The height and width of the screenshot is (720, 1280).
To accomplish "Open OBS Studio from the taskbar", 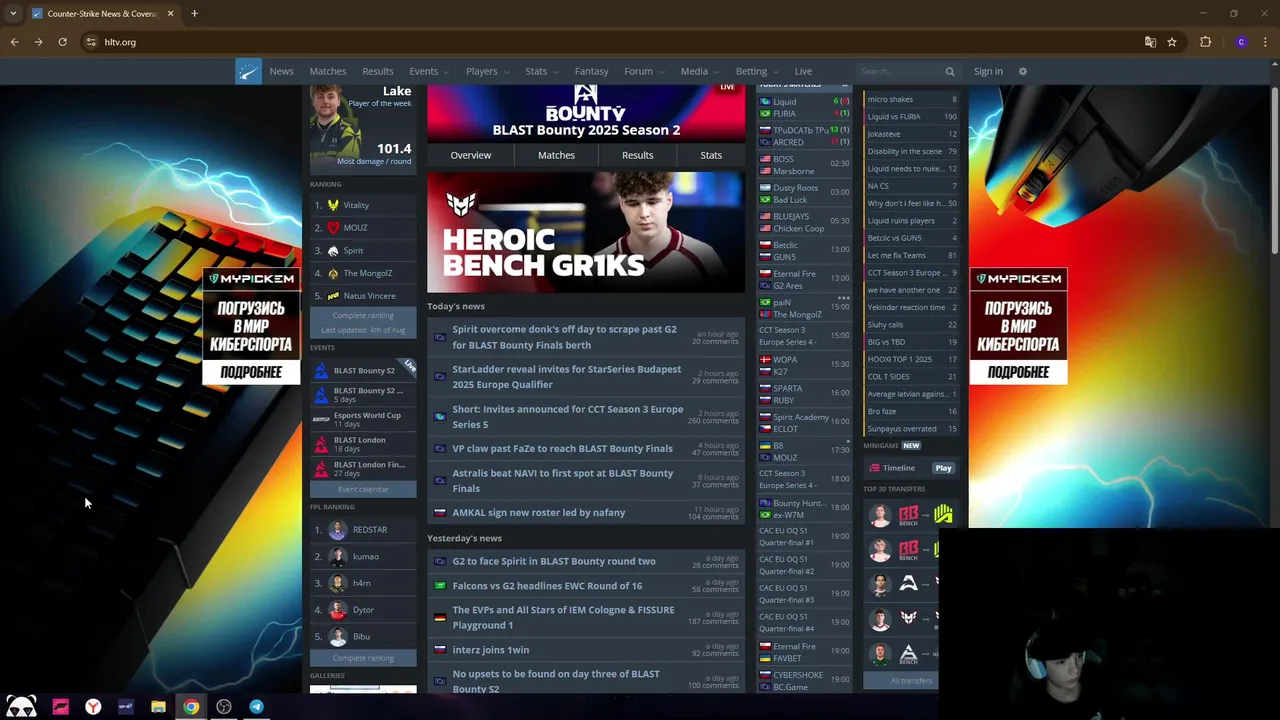I will pyautogui.click(x=224, y=706).
